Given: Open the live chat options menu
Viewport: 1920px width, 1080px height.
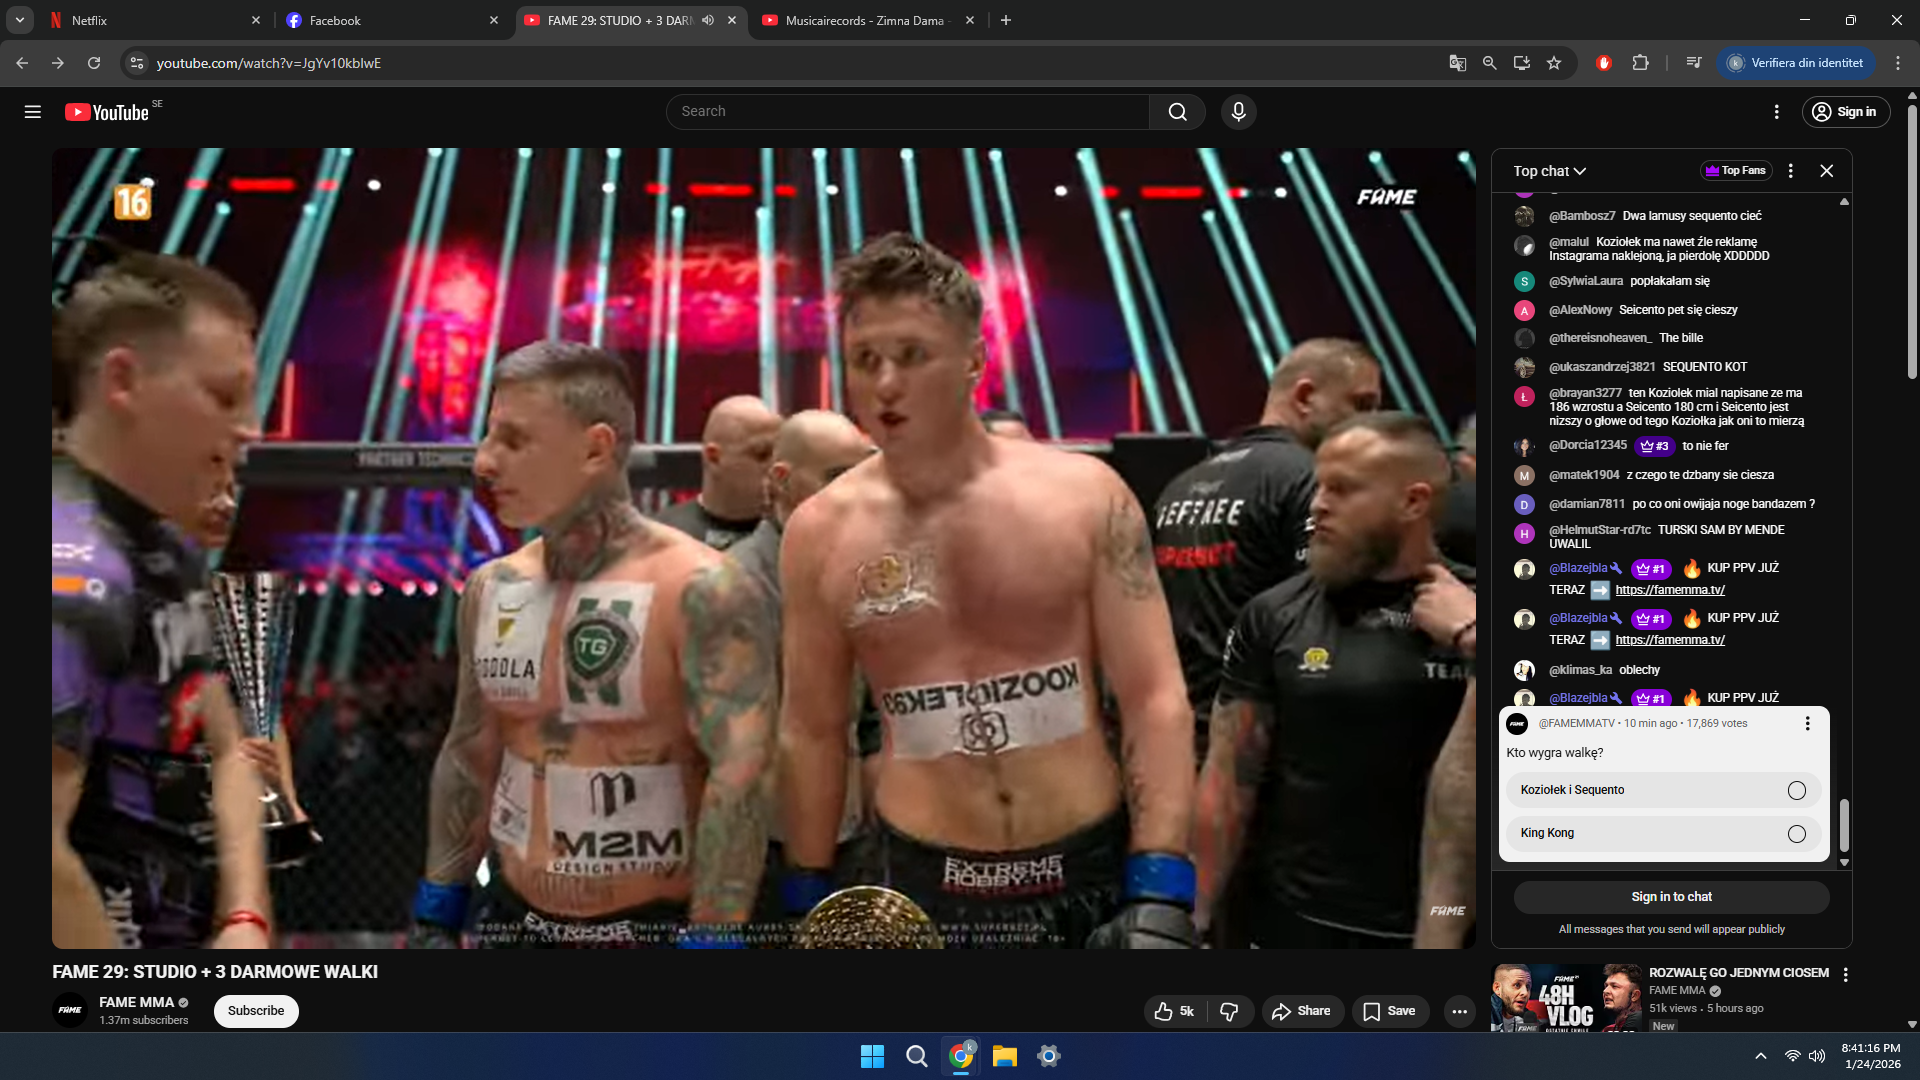Looking at the screenshot, I should coord(1790,171).
